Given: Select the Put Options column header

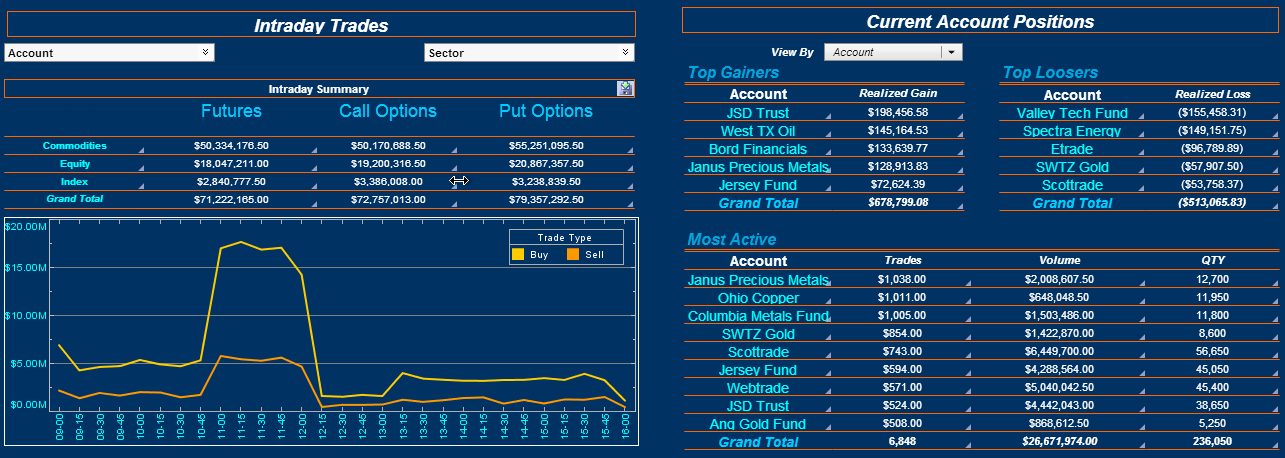Looking at the screenshot, I should pos(546,111).
